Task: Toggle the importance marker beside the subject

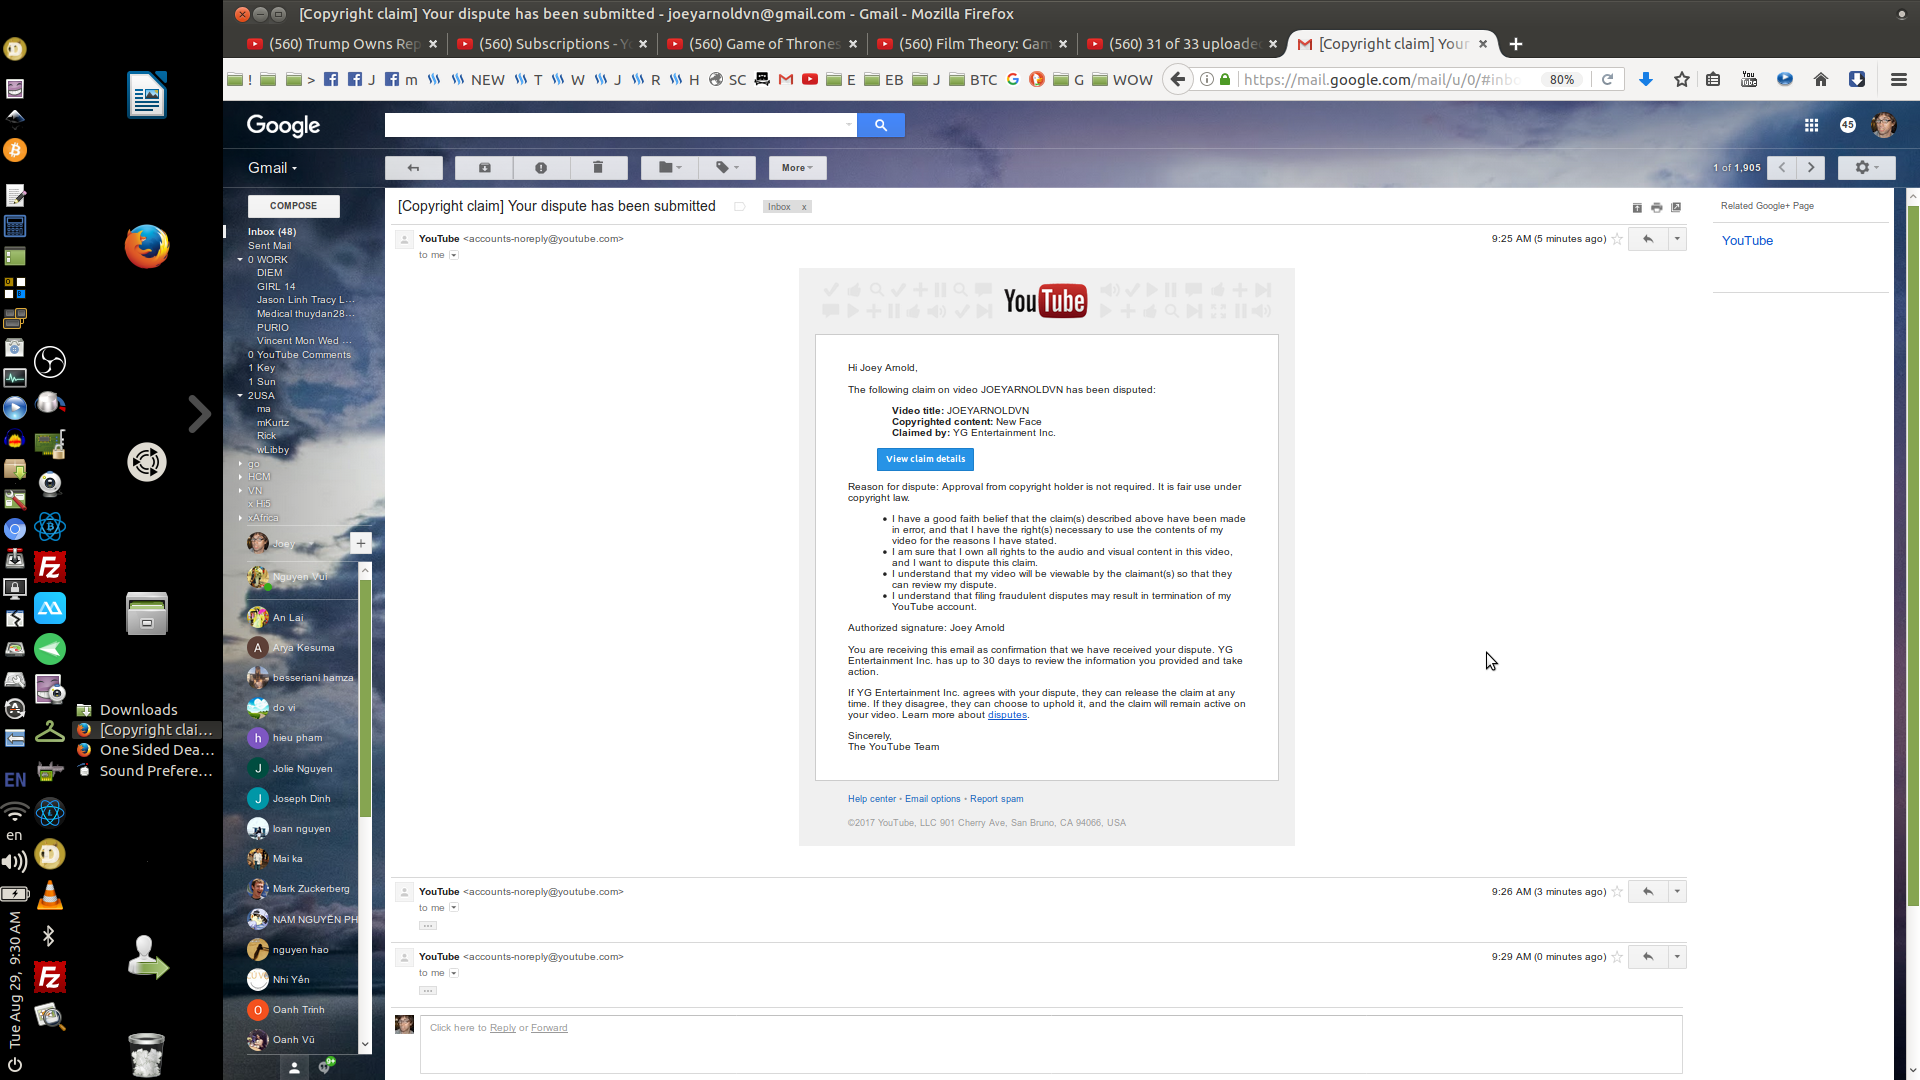Action: tap(740, 207)
